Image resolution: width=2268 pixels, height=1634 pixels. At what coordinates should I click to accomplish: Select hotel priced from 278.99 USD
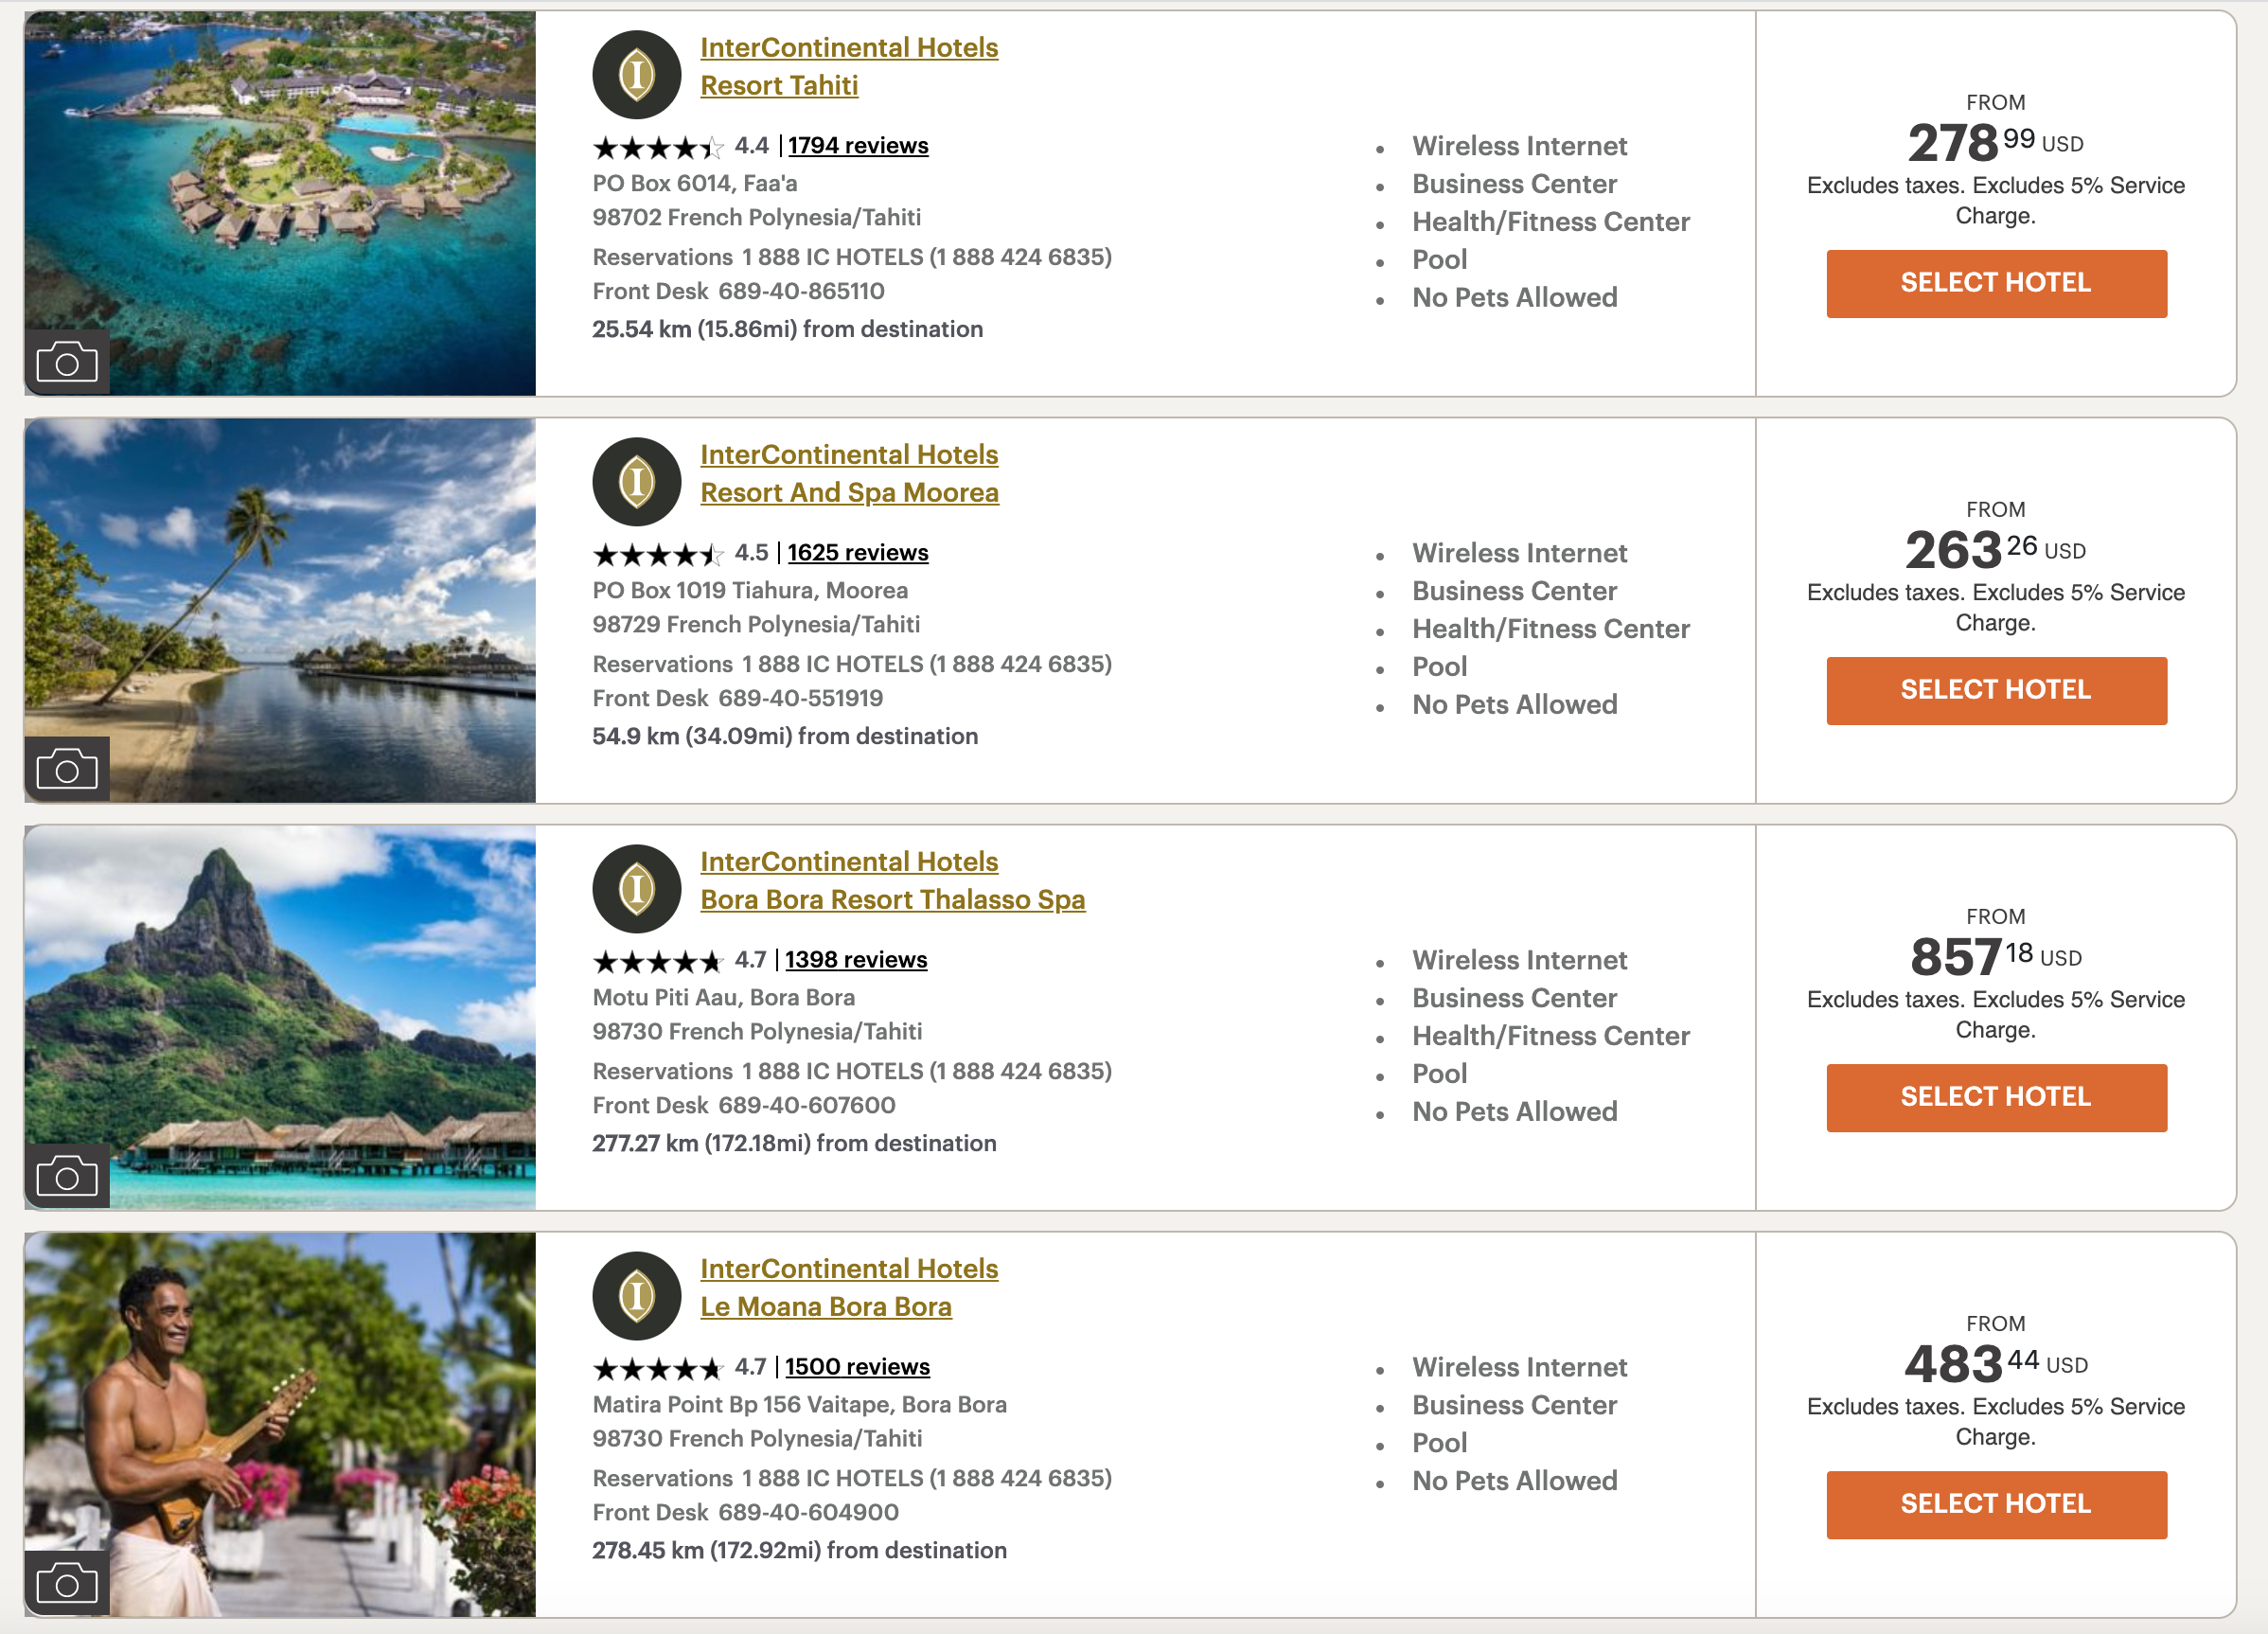1996,283
